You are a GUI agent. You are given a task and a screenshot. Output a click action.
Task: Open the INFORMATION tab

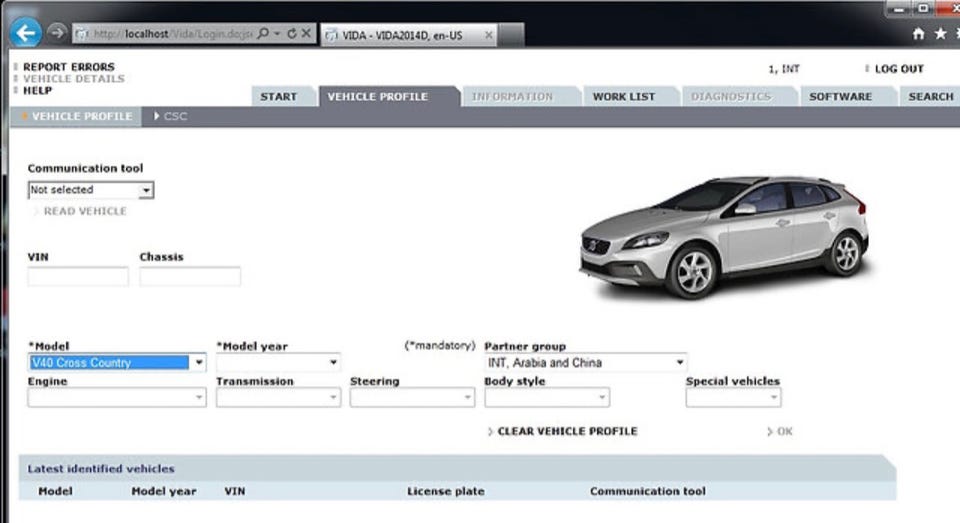[512, 97]
